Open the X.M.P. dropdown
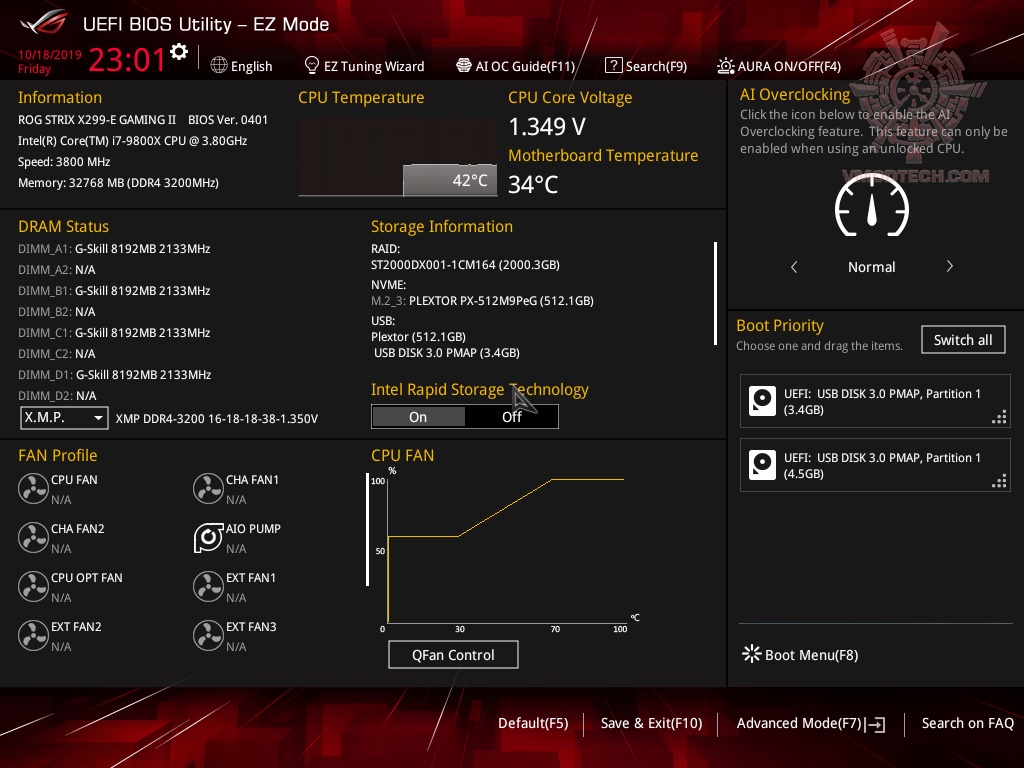Viewport: 1024px width, 768px height. (x=64, y=417)
